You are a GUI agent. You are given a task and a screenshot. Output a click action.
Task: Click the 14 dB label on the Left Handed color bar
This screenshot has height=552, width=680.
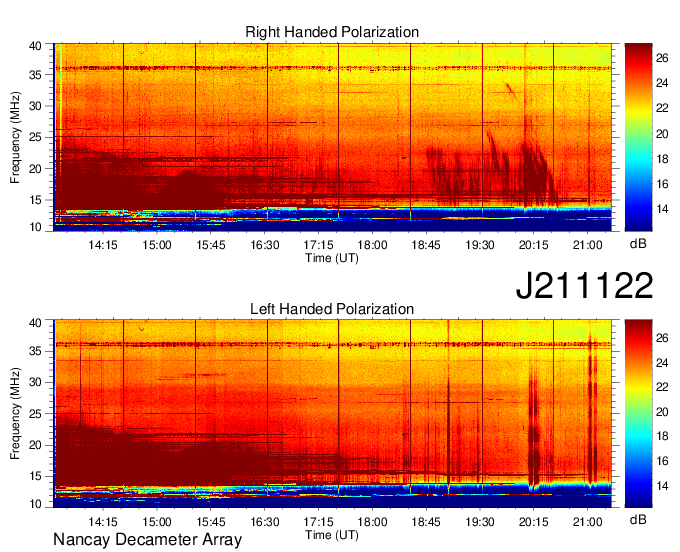662,486
